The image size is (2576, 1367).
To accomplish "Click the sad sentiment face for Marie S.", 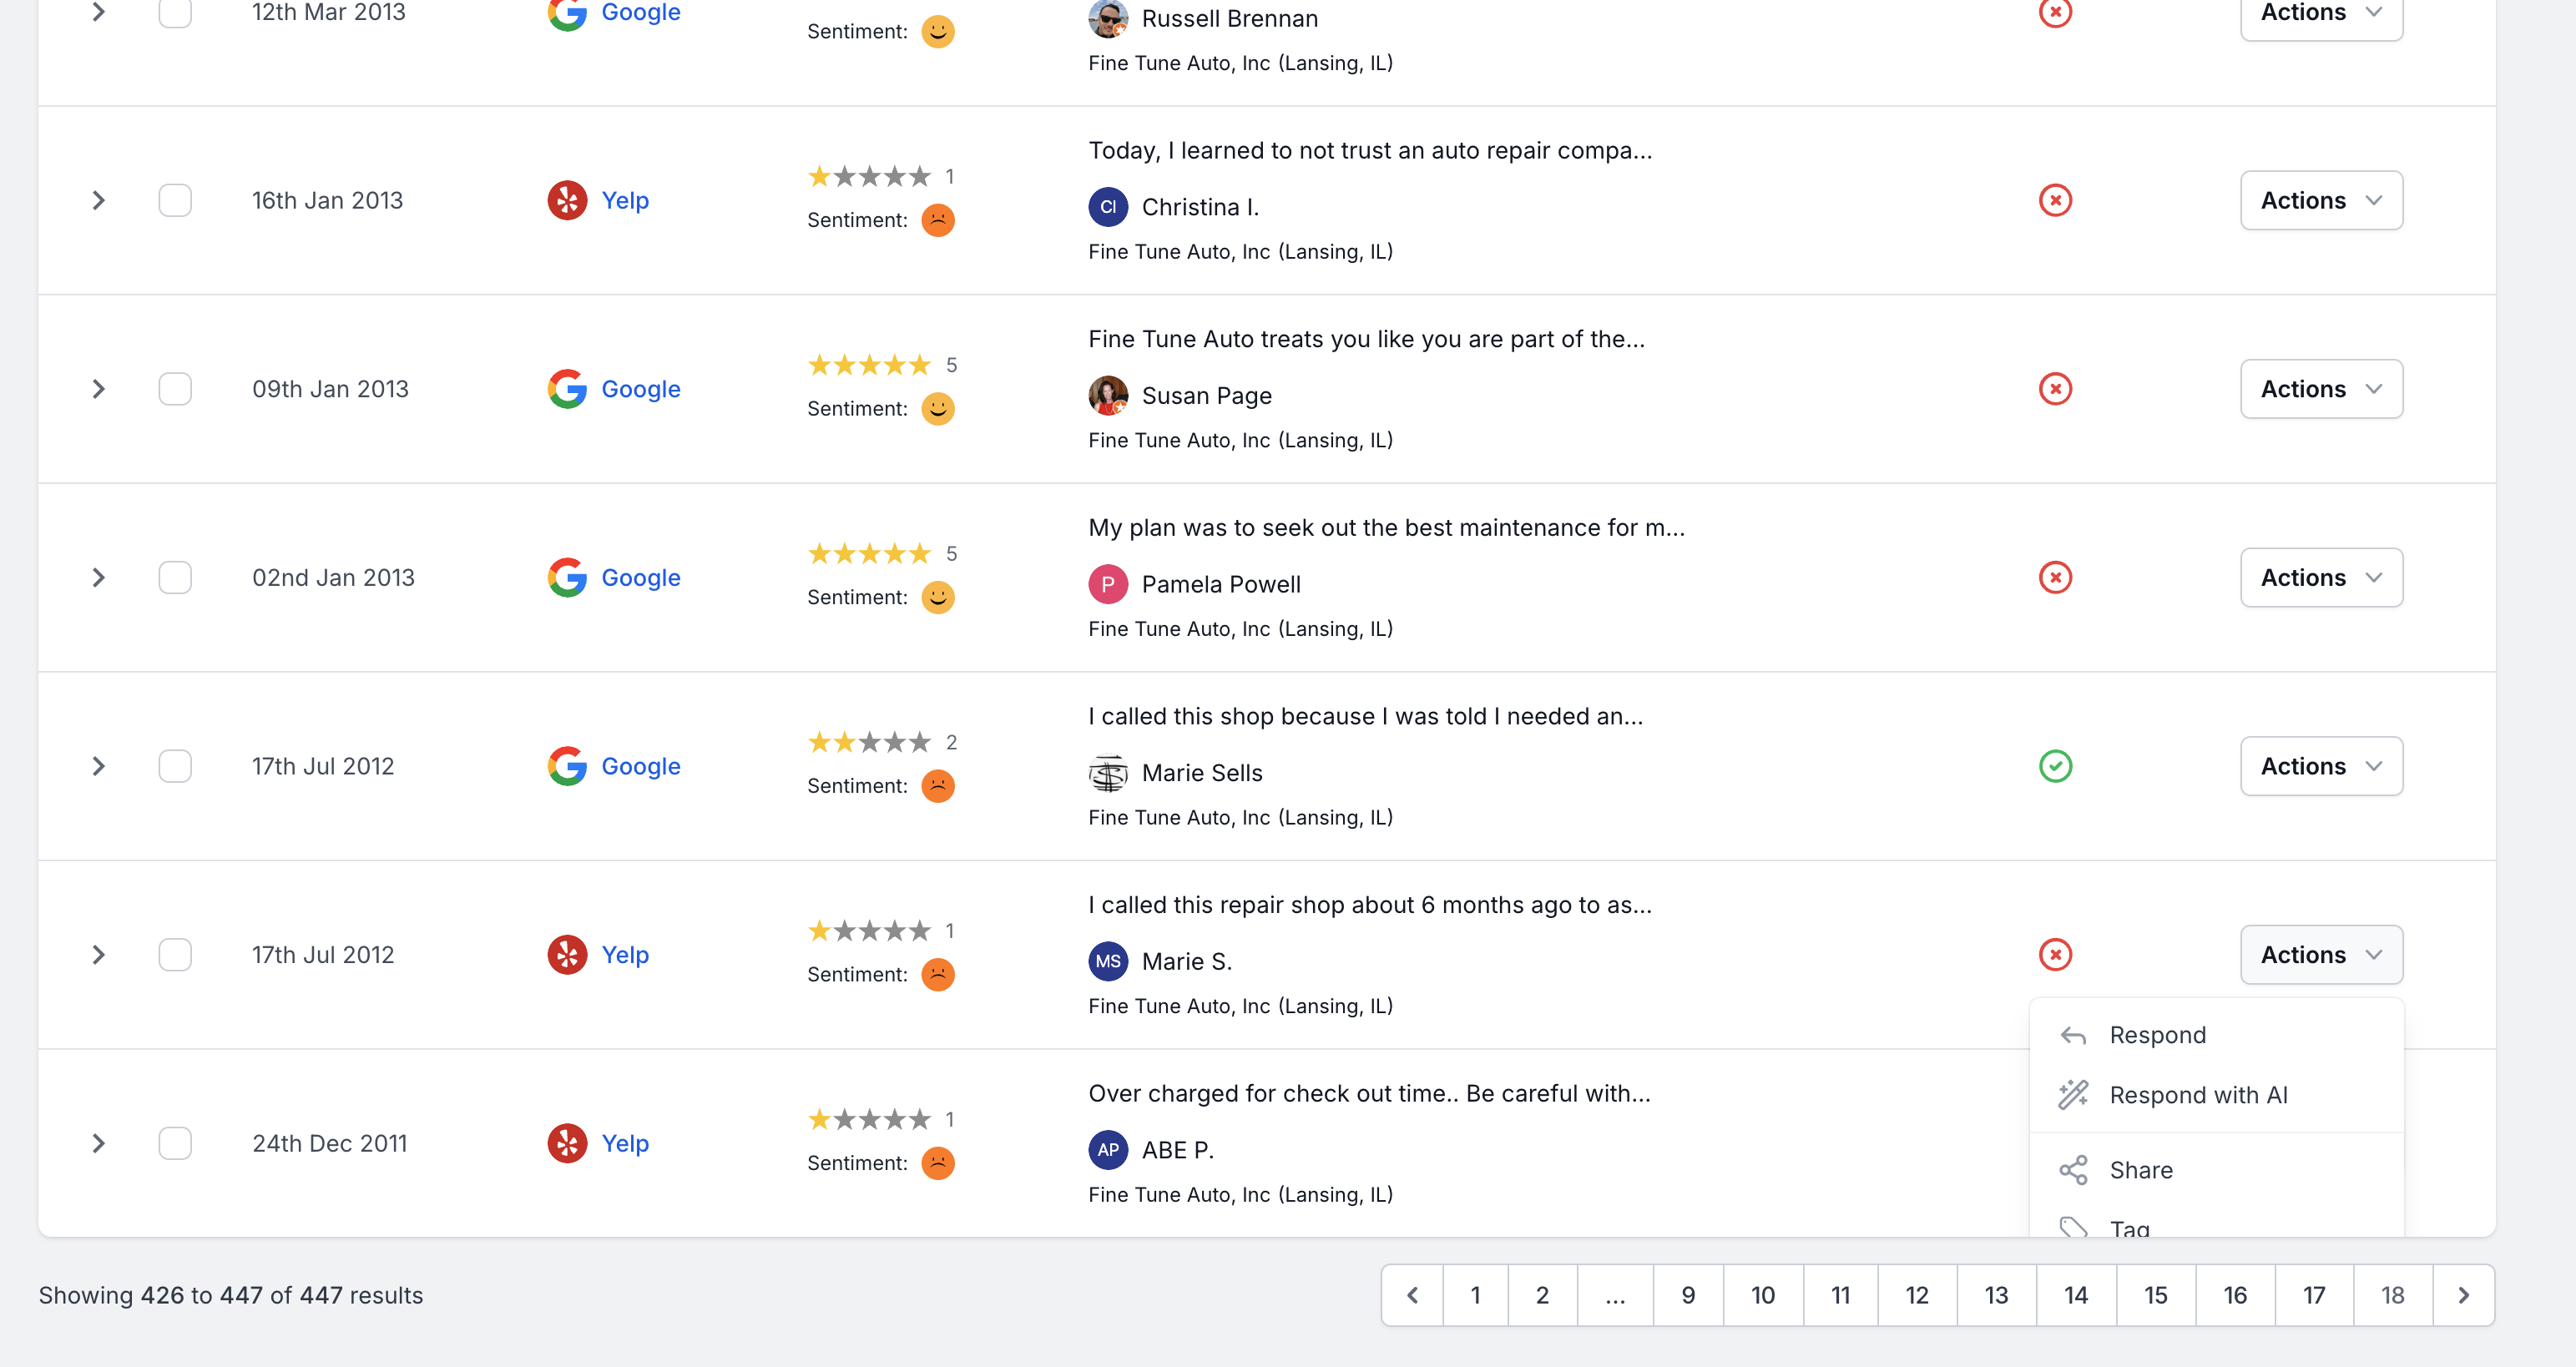I will [937, 974].
